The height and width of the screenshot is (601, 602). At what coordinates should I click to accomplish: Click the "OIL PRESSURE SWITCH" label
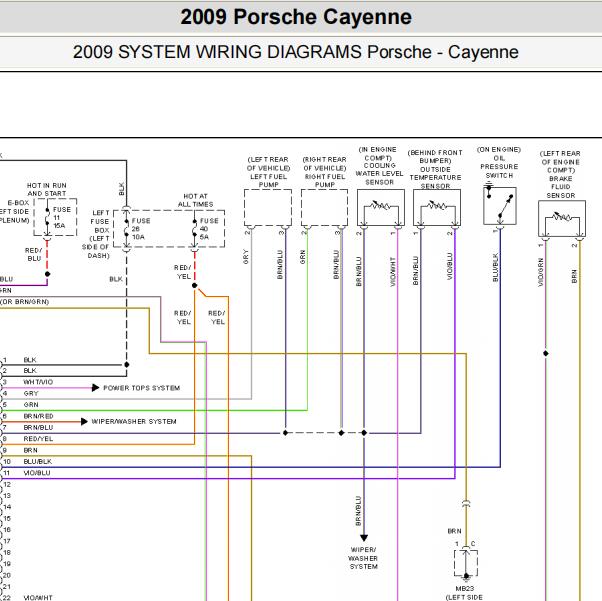(x=499, y=167)
